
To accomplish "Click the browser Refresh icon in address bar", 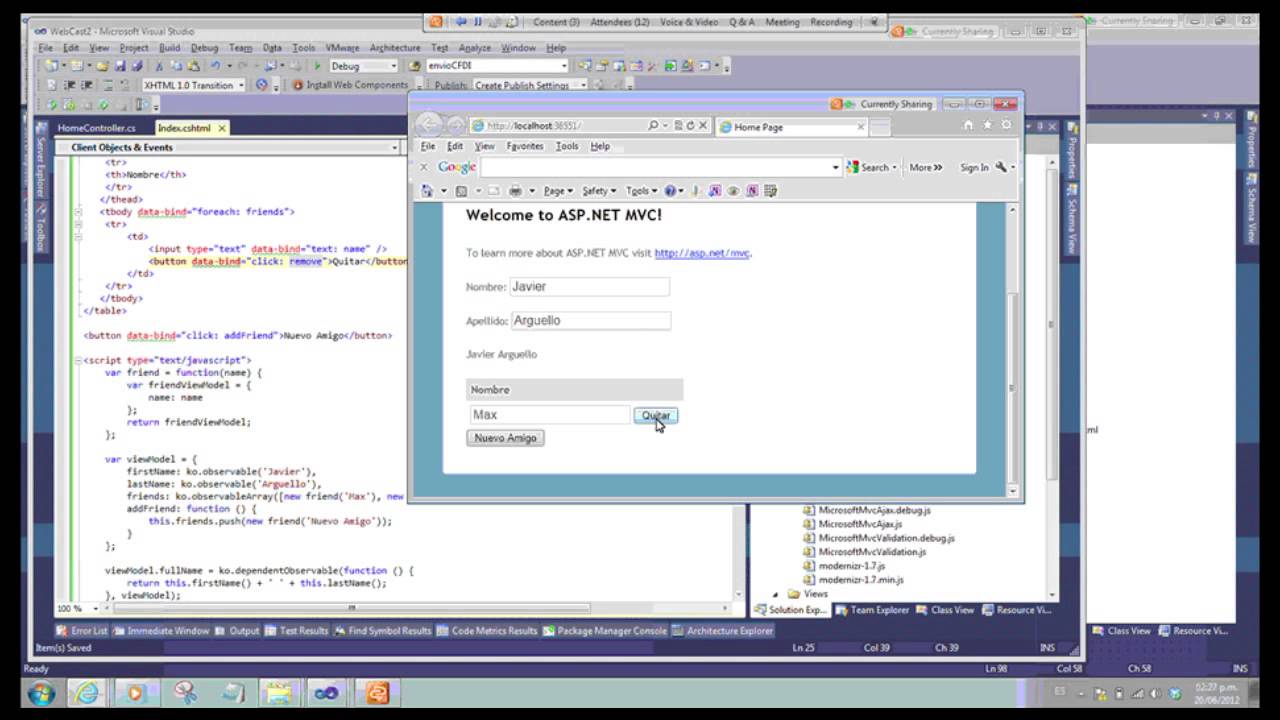I will (x=690, y=126).
